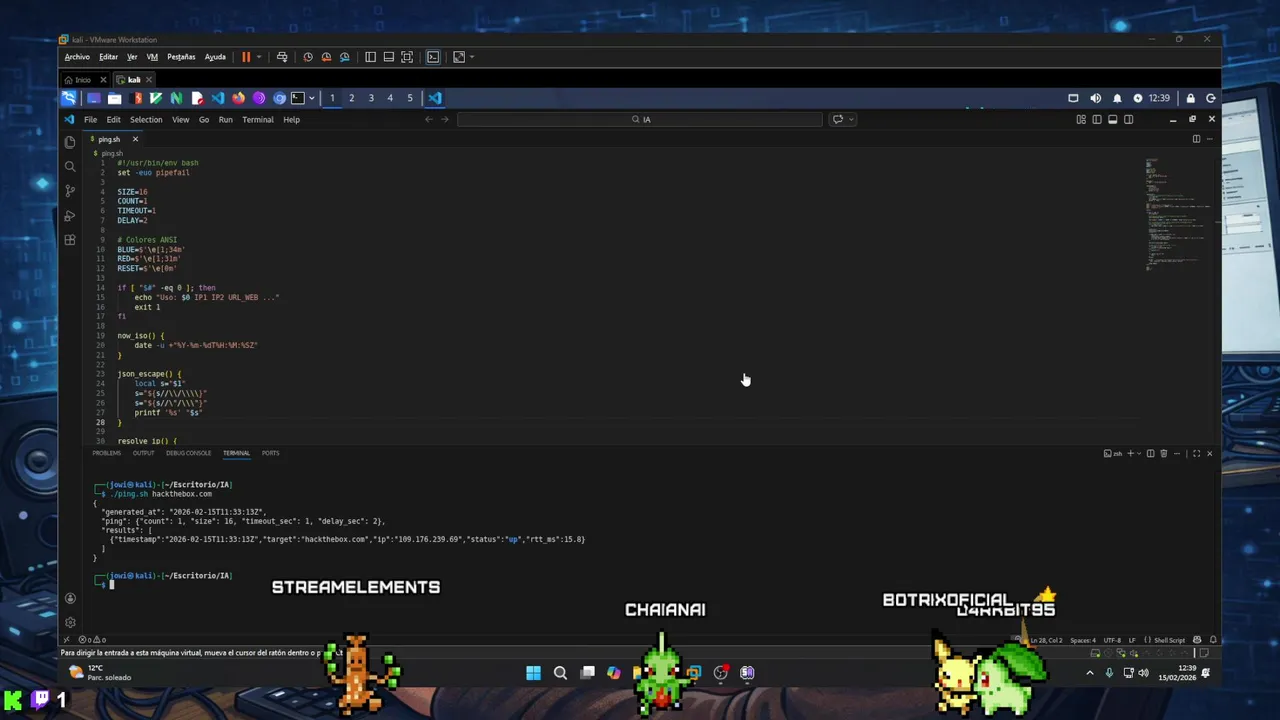The width and height of the screenshot is (1280, 720).
Task: Open the chat dropdown next to command center
Action: [851, 119]
